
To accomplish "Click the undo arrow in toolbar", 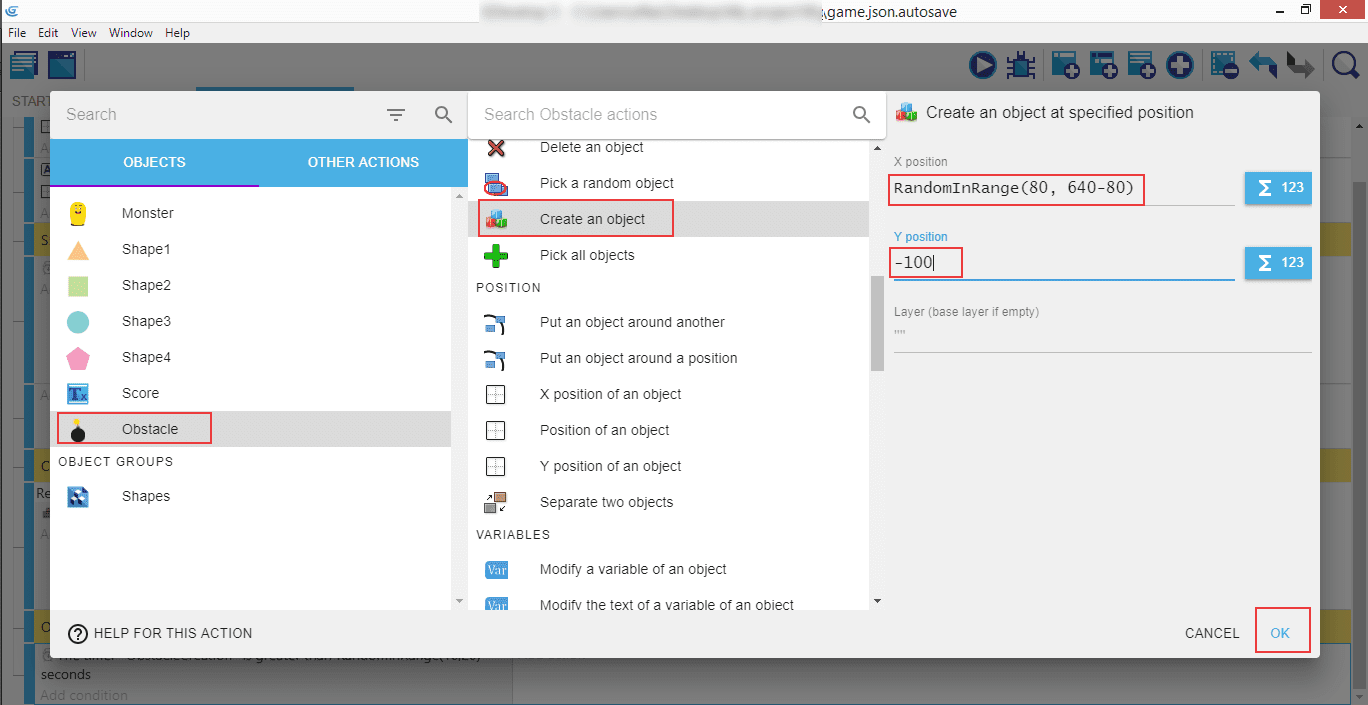I will point(1263,66).
